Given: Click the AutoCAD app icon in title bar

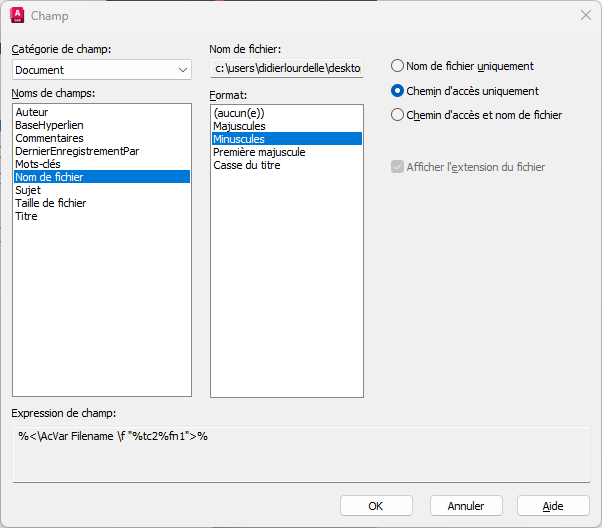Looking at the screenshot, I should [17, 15].
